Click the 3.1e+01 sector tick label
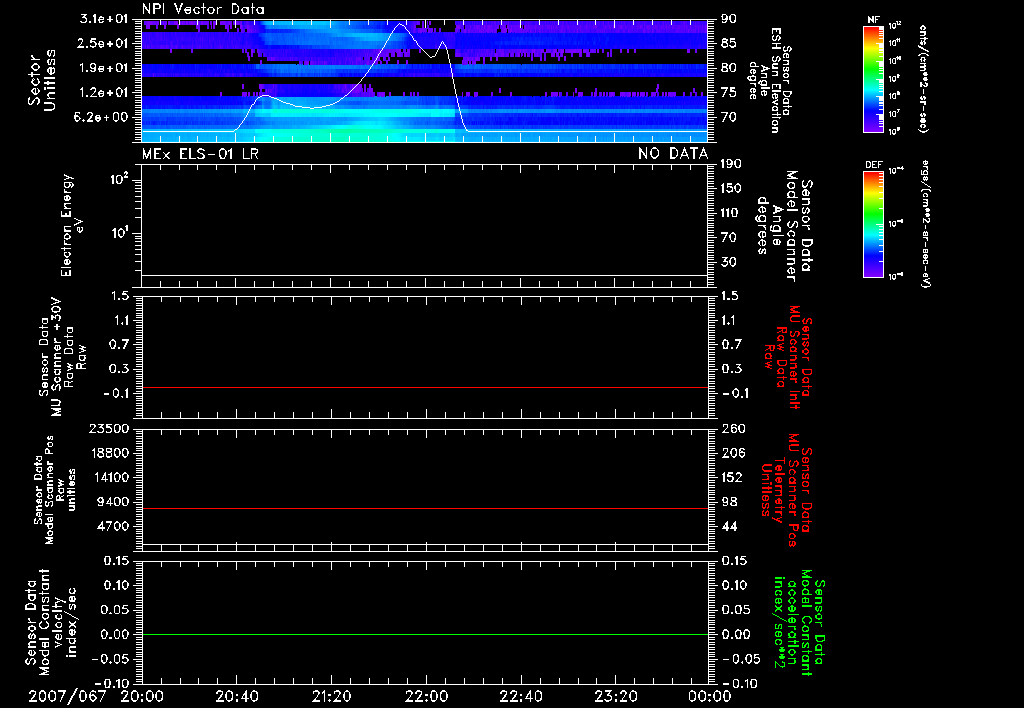 pos(104,19)
